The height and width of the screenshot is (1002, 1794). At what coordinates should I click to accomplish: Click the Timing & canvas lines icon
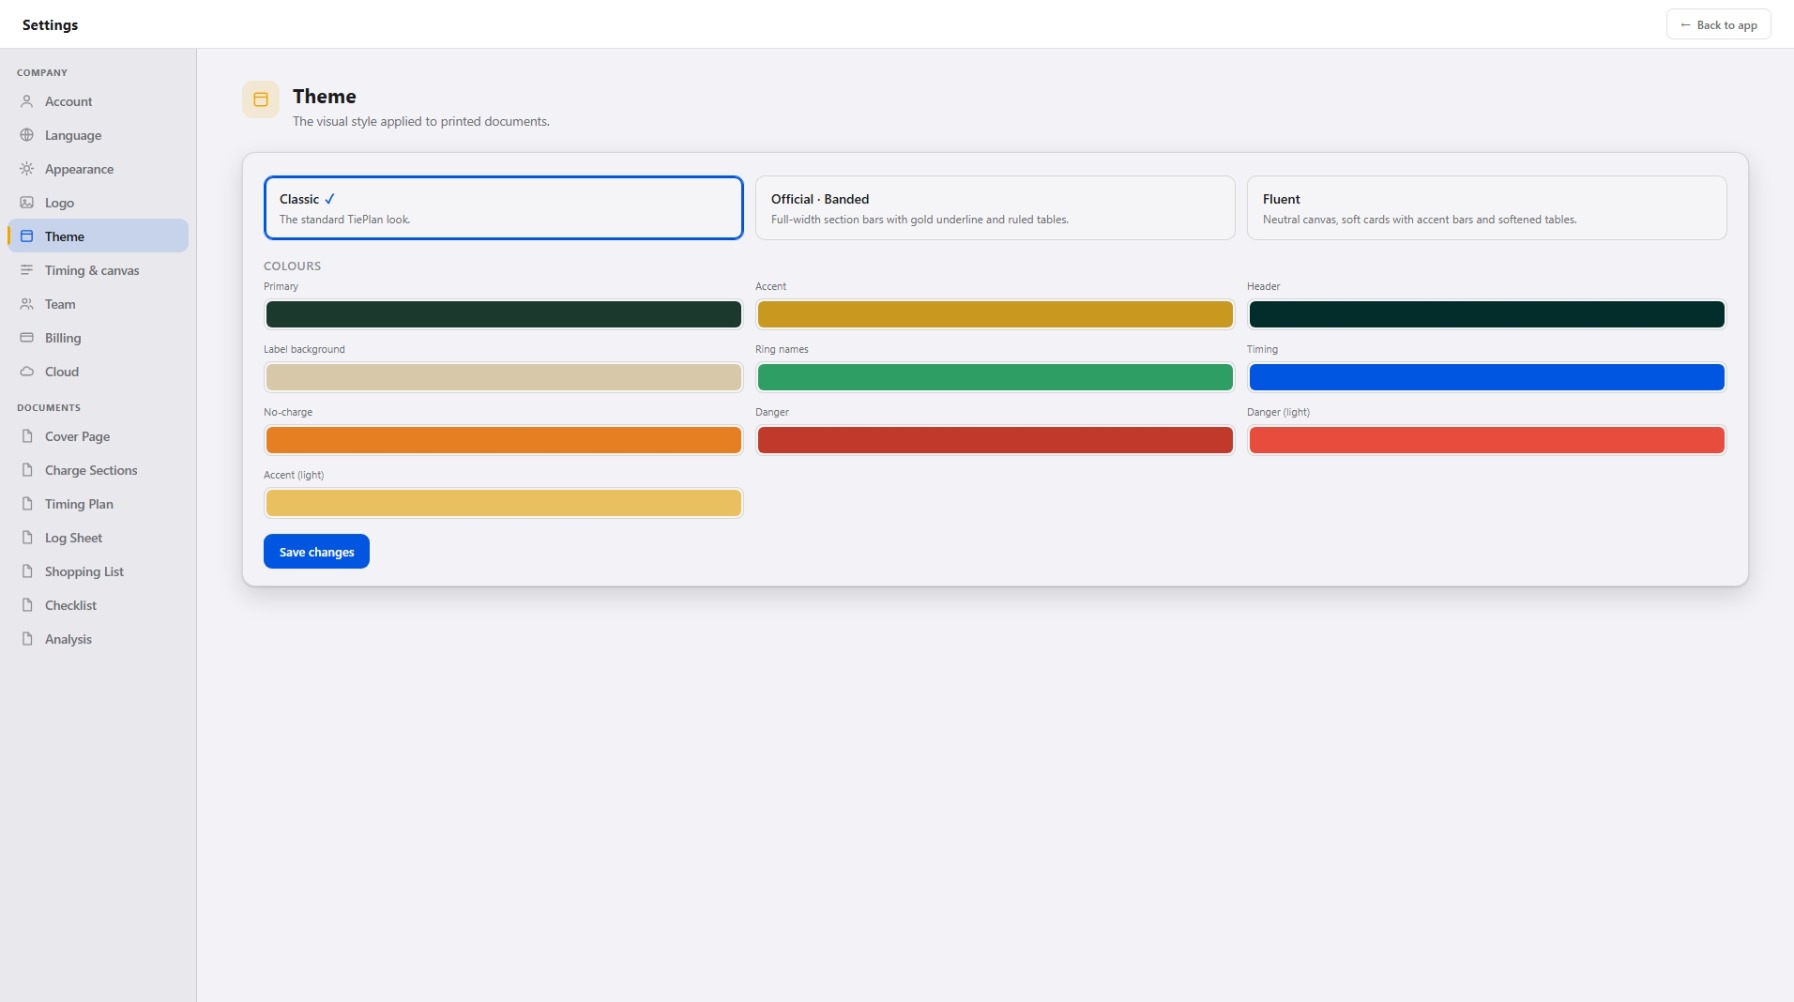click(27, 270)
